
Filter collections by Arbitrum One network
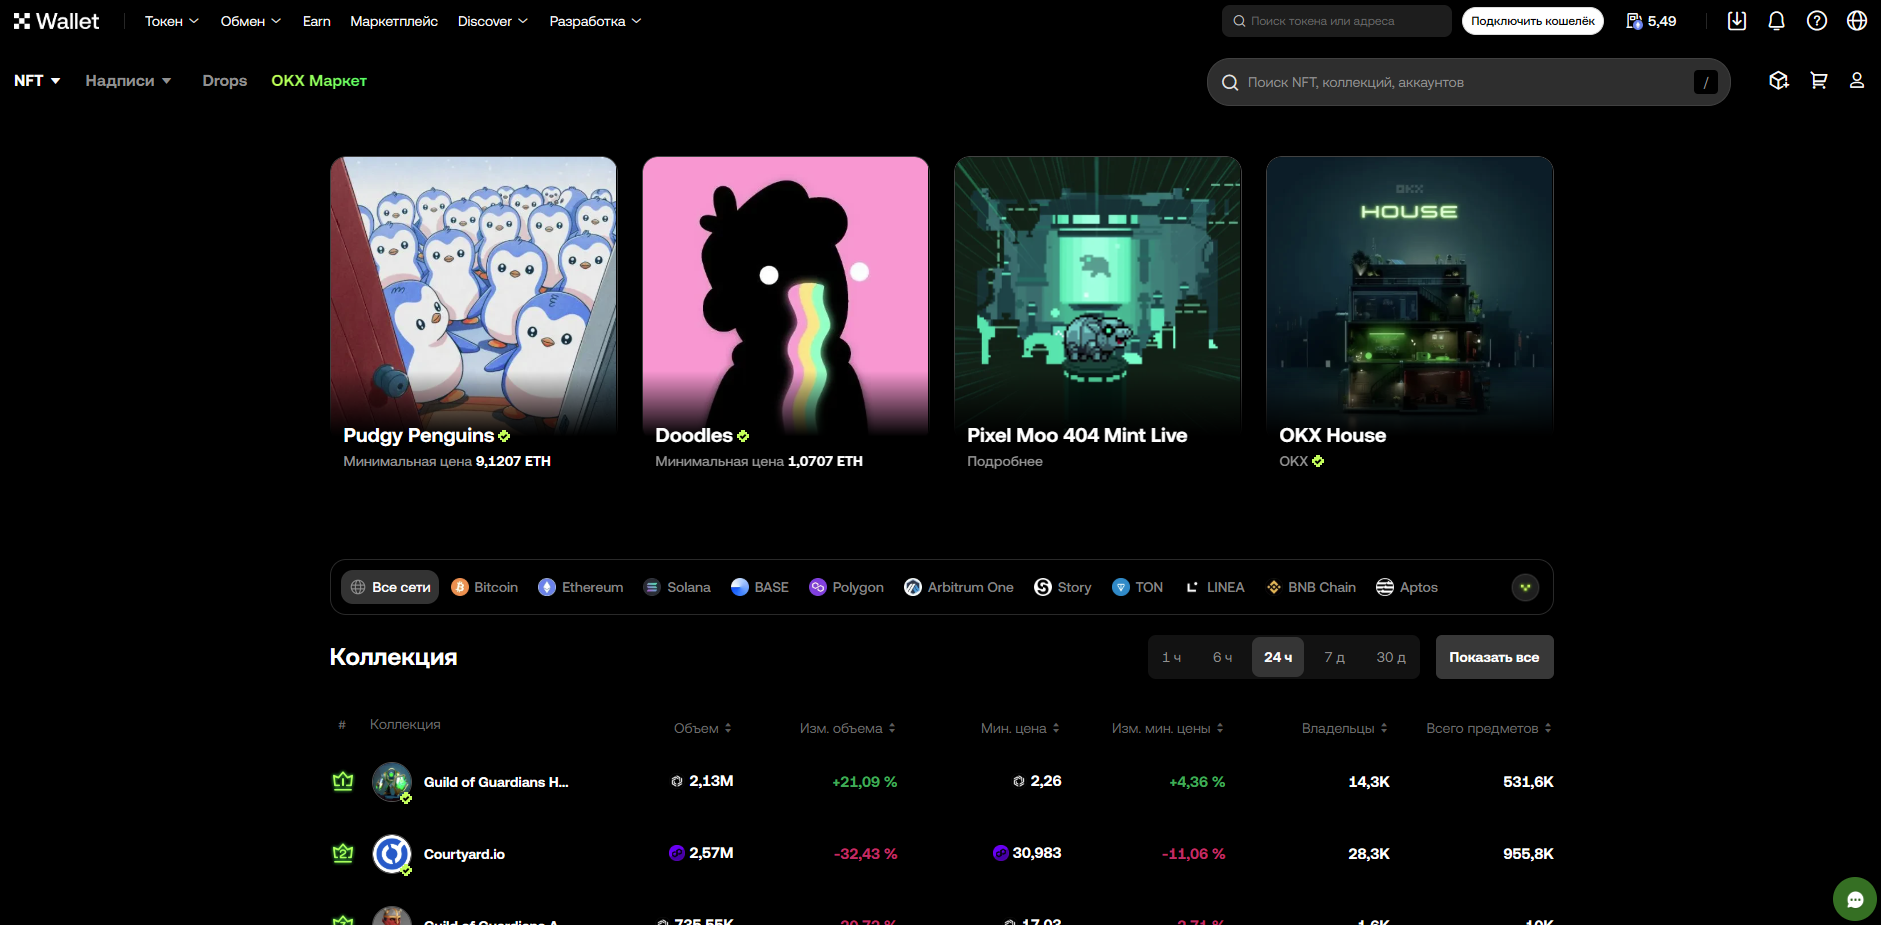[959, 587]
